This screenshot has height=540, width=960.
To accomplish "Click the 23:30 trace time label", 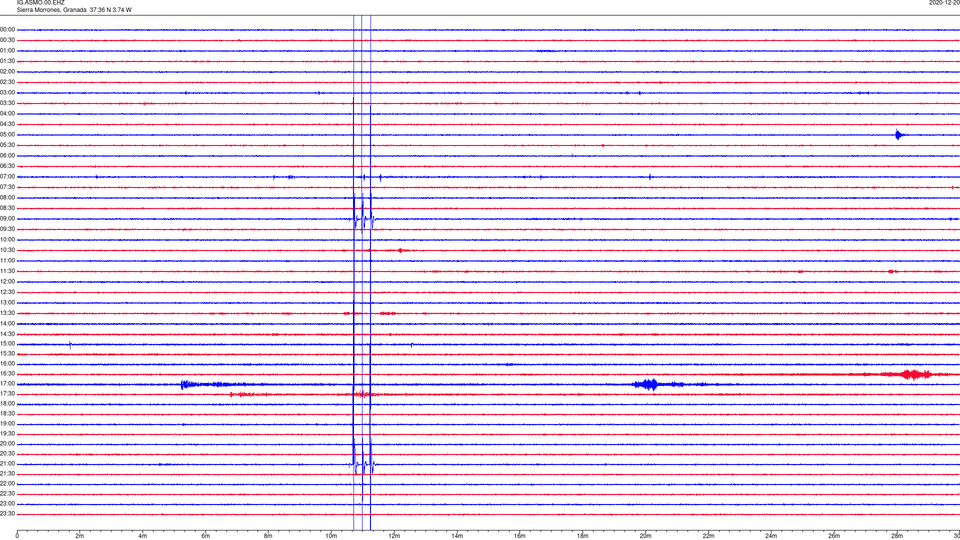I will point(7,514).
